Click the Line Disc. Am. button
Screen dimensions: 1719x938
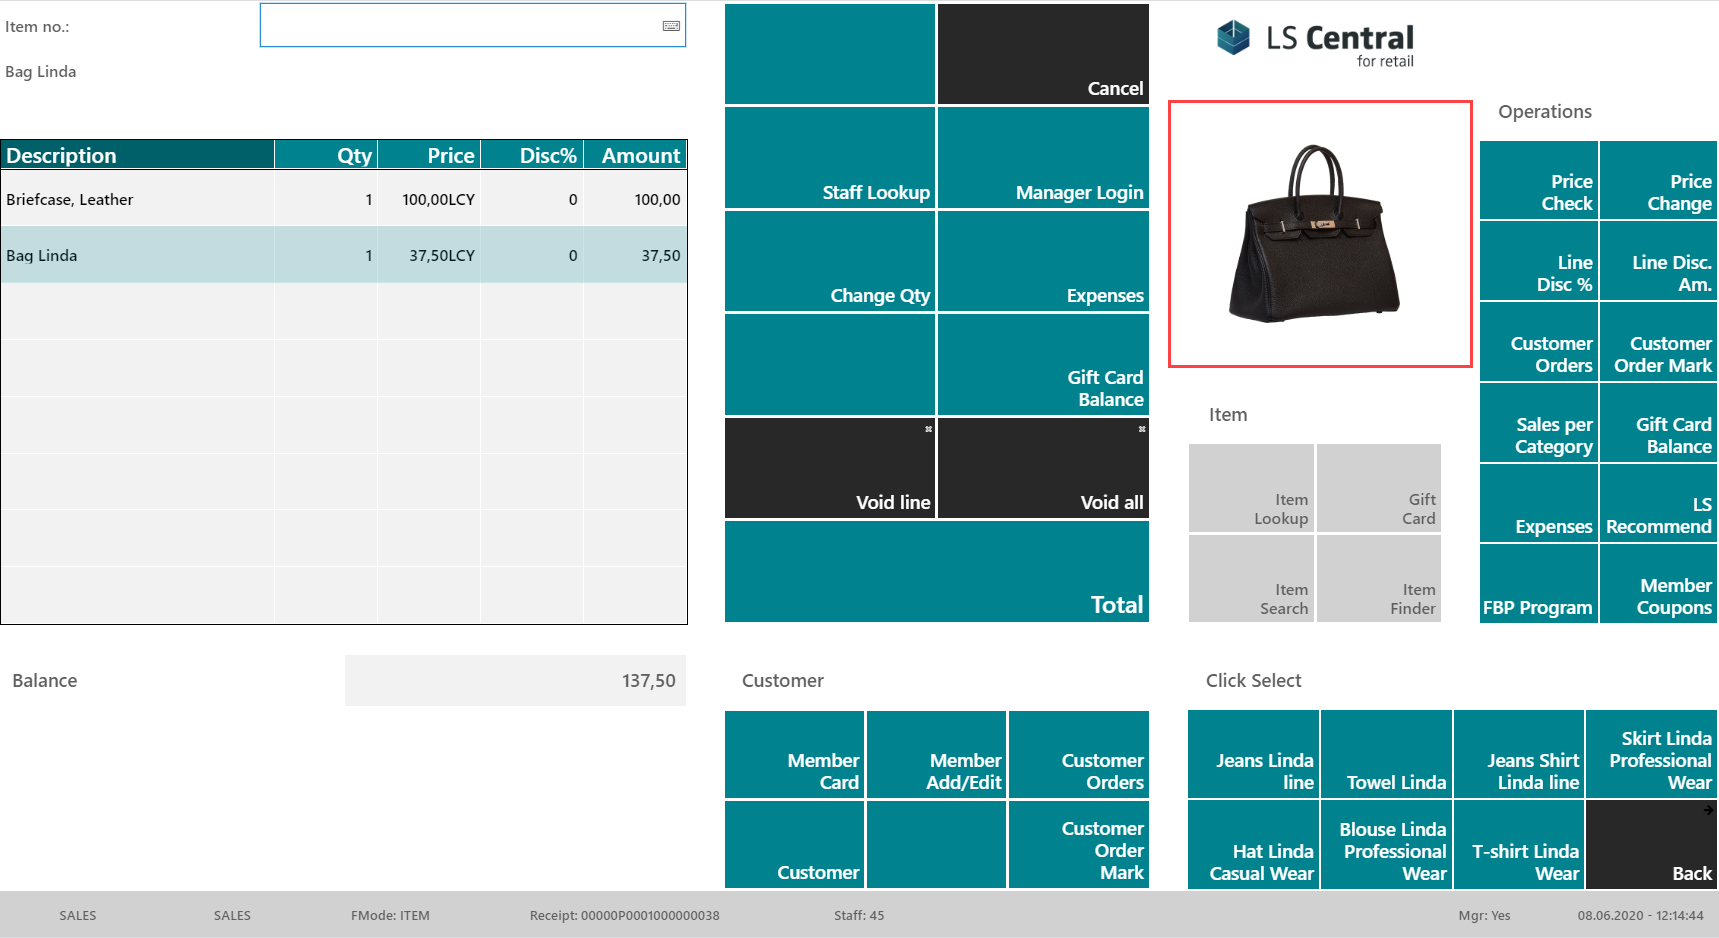click(1658, 261)
